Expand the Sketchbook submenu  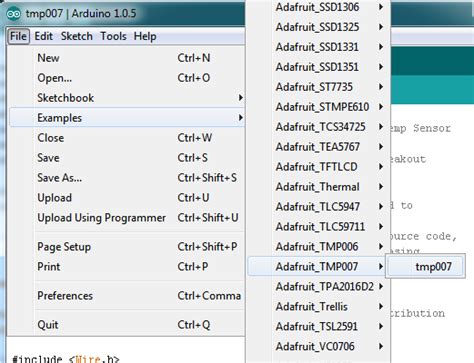[x=127, y=98]
